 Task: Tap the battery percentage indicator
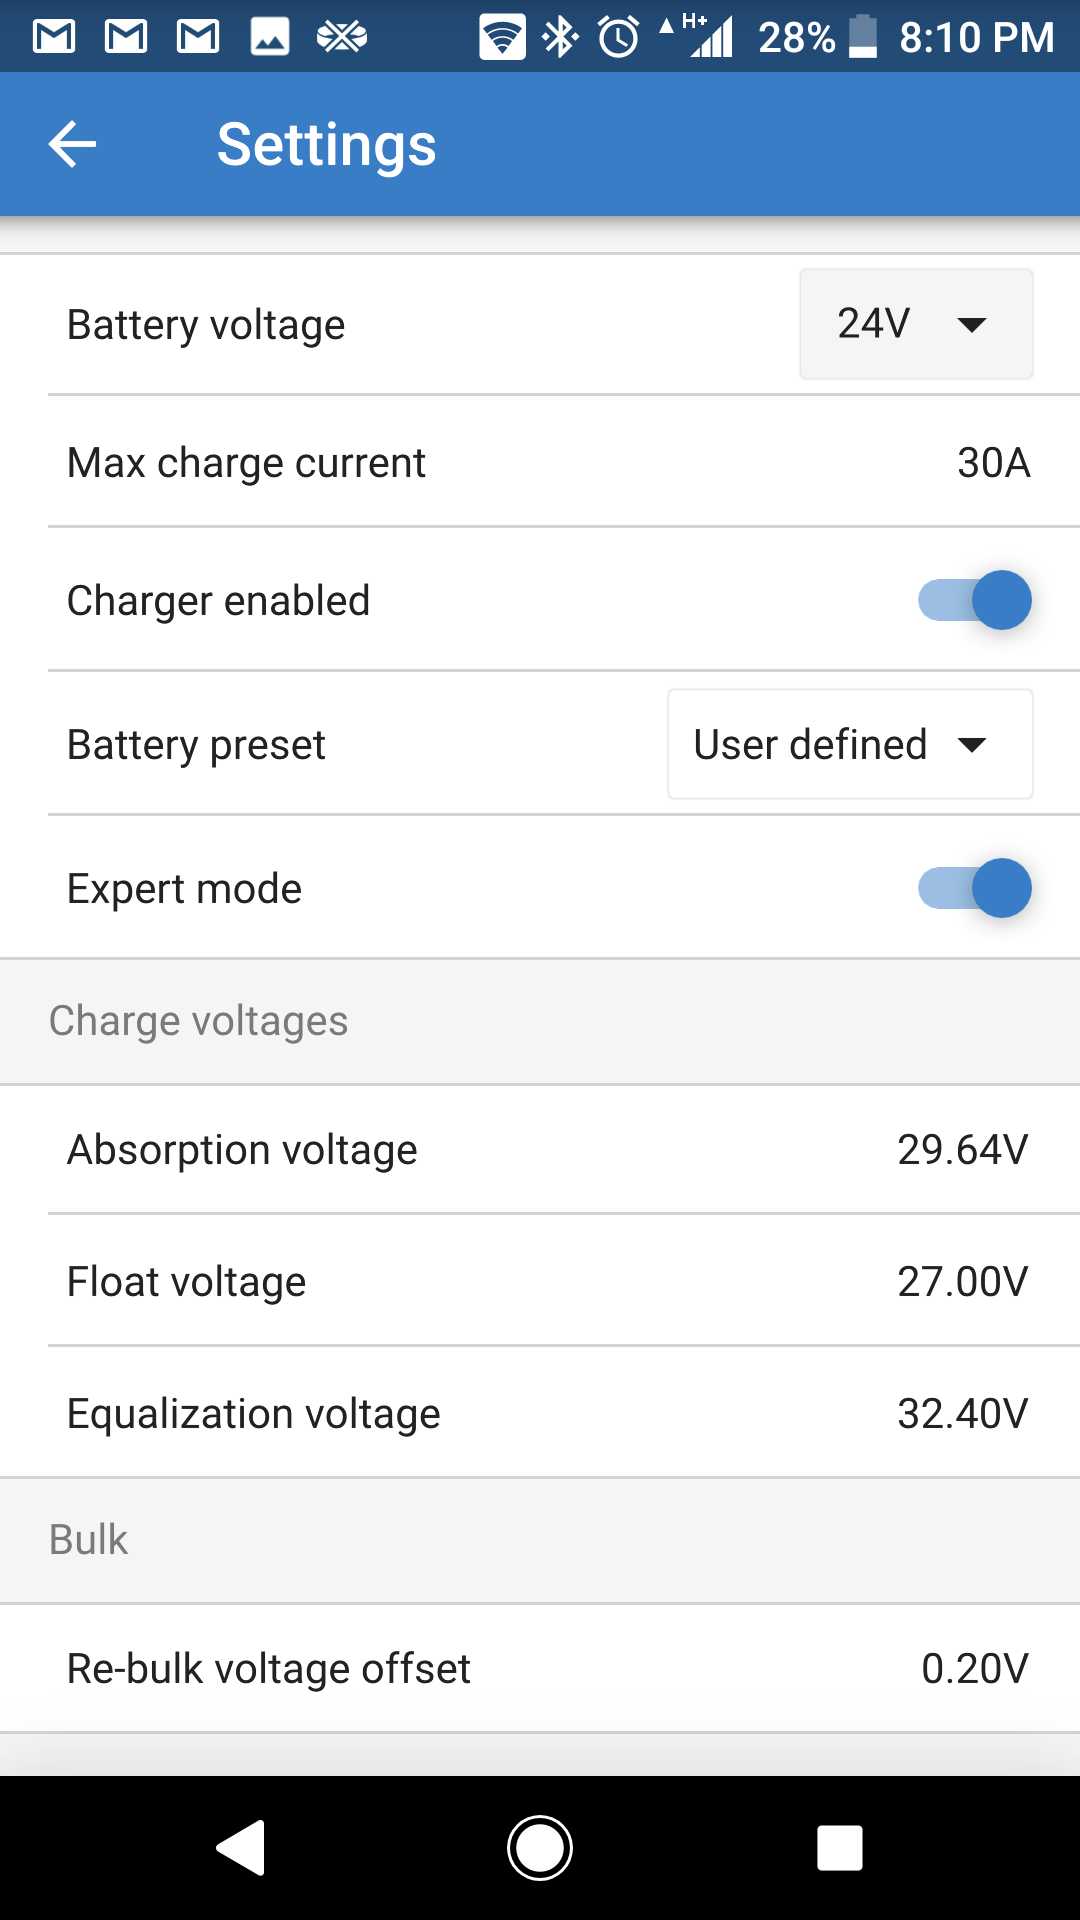pos(797,38)
